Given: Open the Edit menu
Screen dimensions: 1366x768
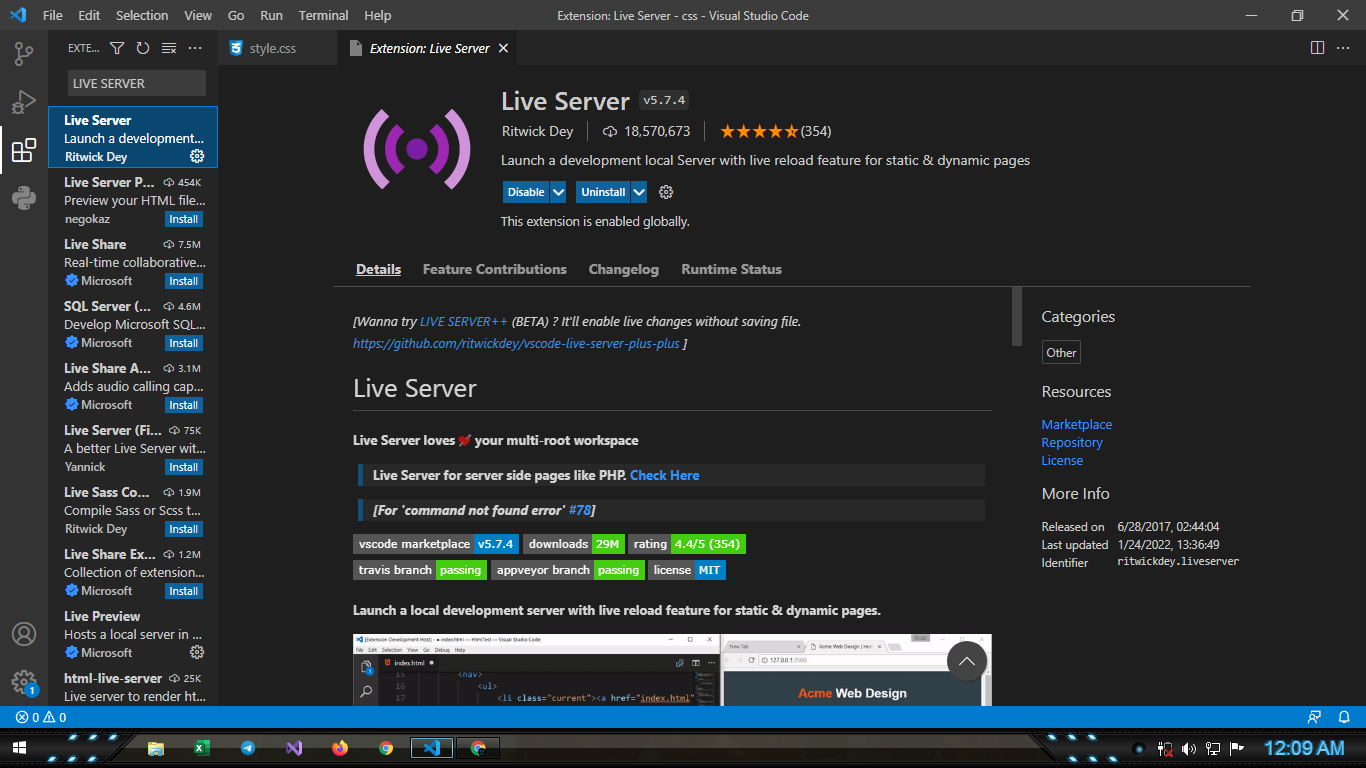Looking at the screenshot, I should coord(89,15).
